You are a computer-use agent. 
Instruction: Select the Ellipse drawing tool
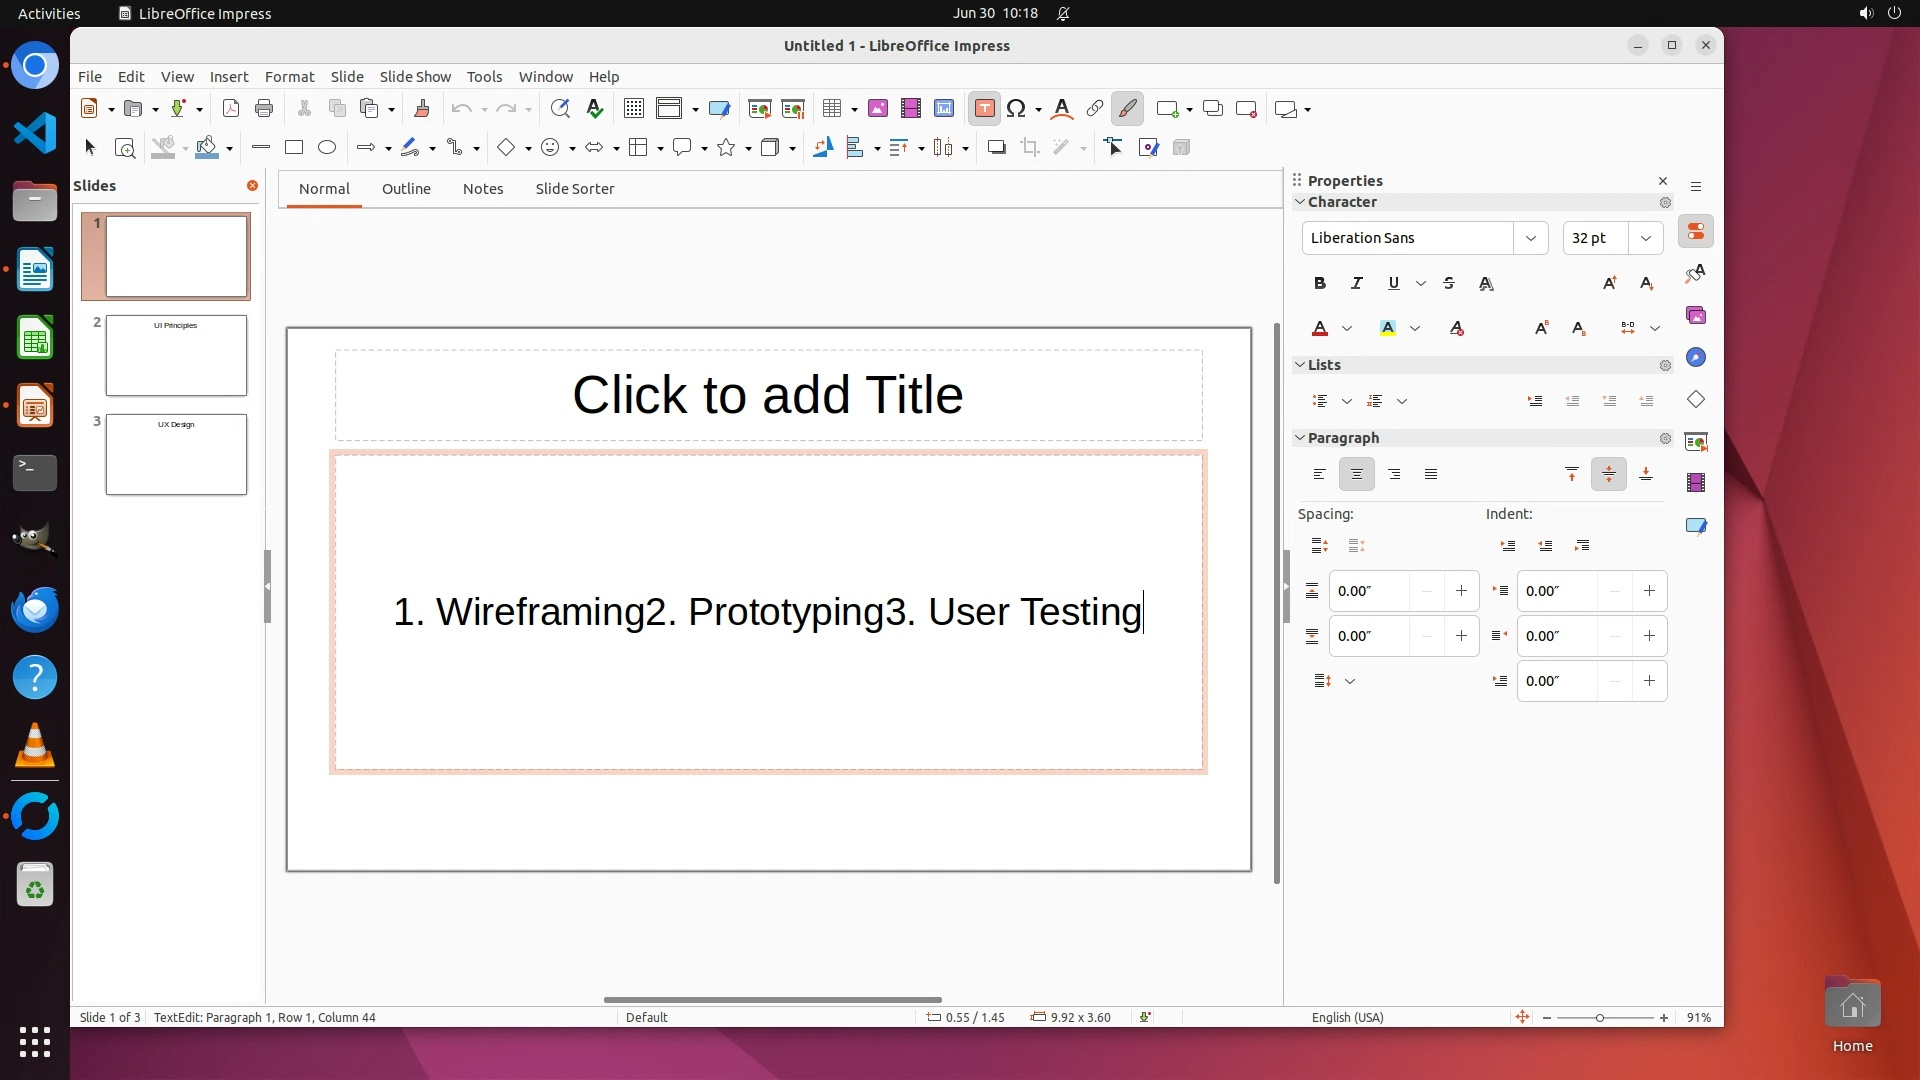pyautogui.click(x=326, y=148)
